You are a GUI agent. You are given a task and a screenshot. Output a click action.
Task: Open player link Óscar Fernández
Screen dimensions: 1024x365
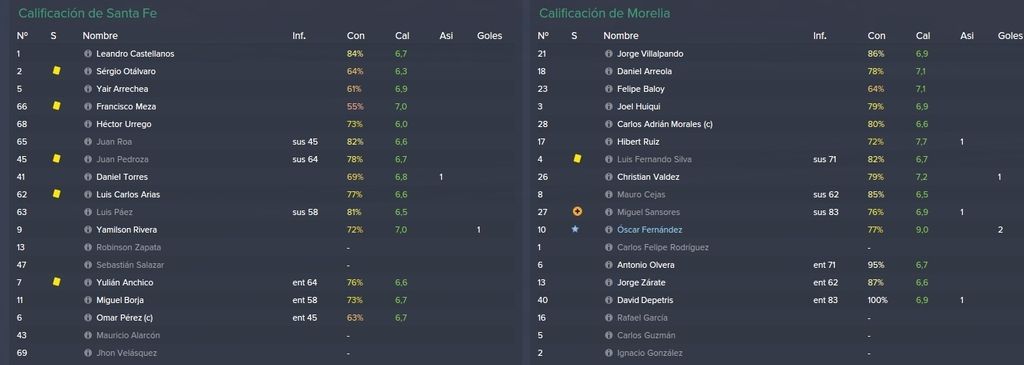coord(649,230)
